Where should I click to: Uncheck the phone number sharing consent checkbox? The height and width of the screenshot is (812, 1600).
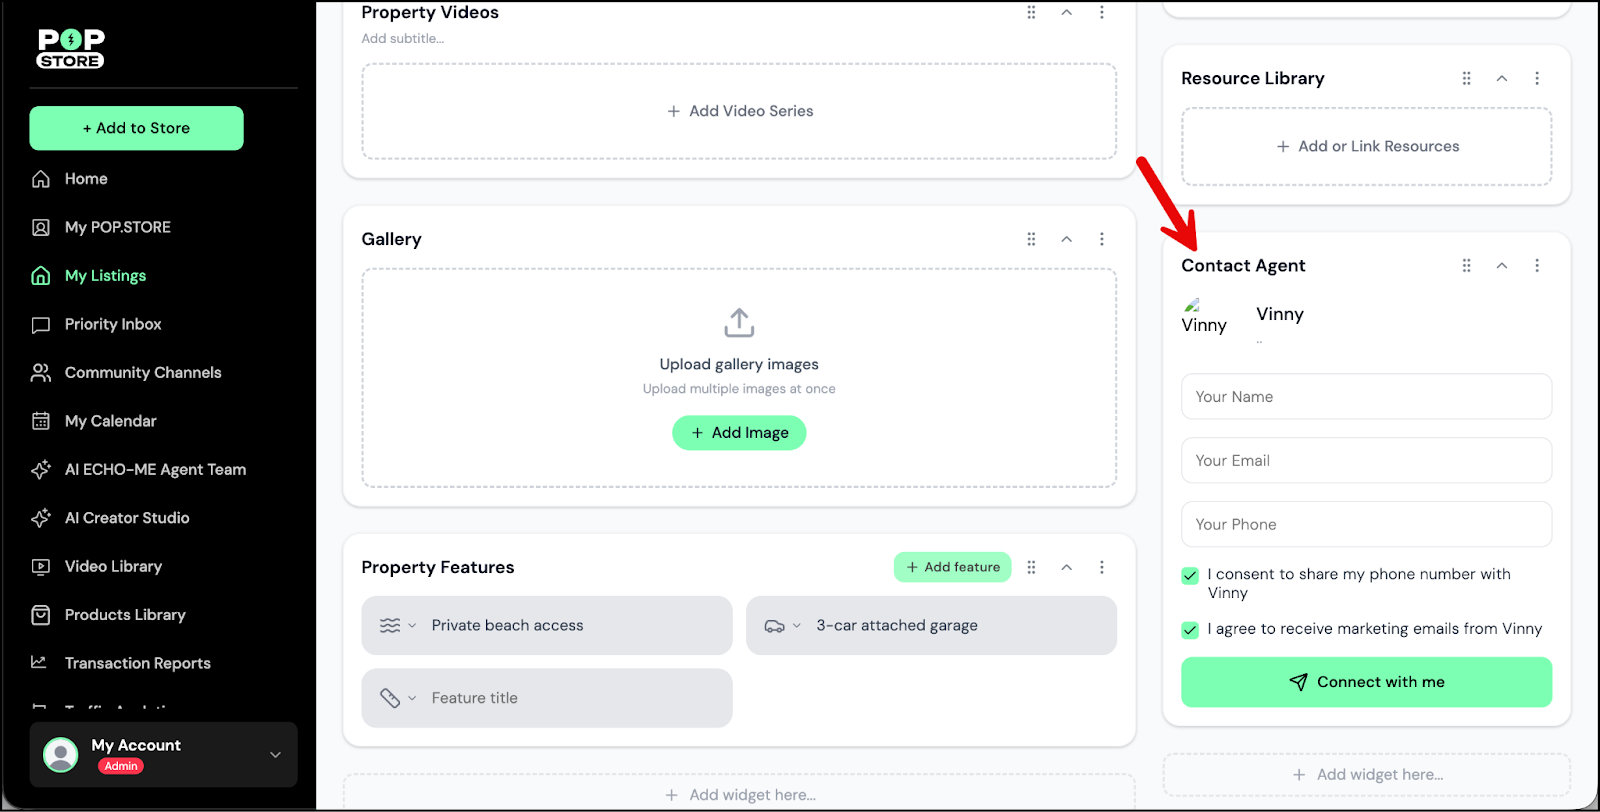coord(1190,575)
